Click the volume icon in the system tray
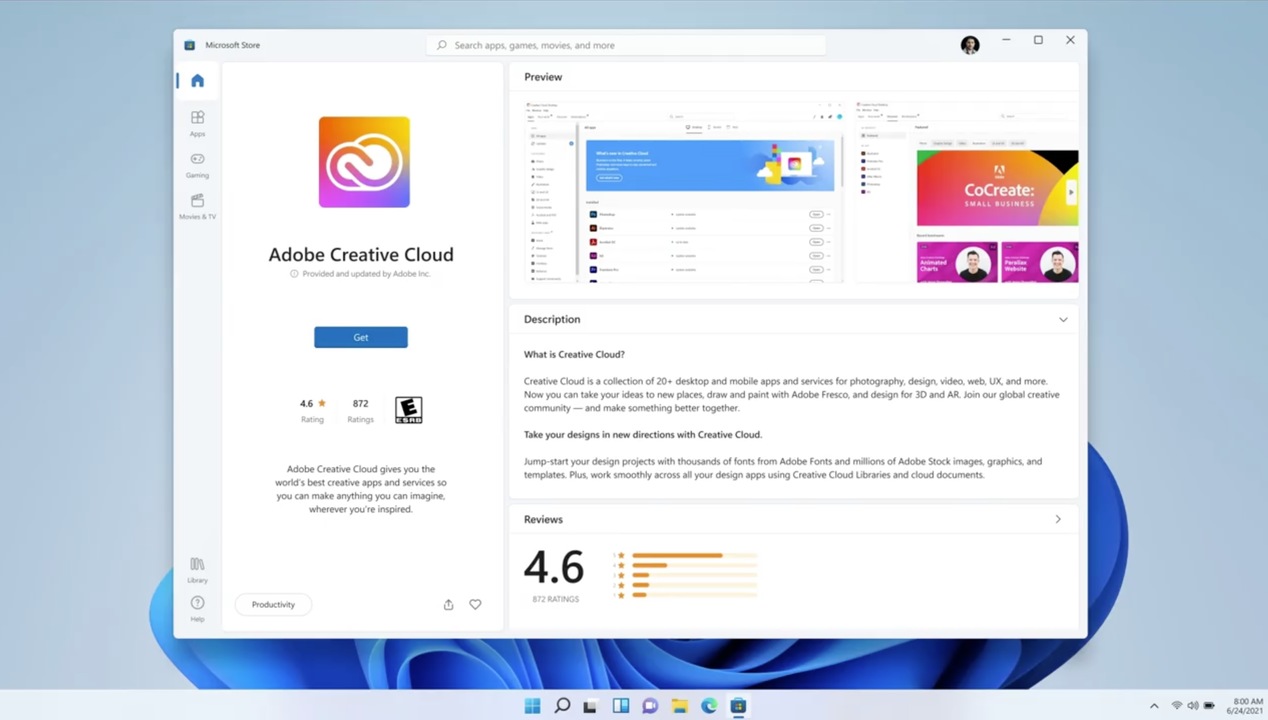Screen dimensions: 1268x720 coord(1193,706)
